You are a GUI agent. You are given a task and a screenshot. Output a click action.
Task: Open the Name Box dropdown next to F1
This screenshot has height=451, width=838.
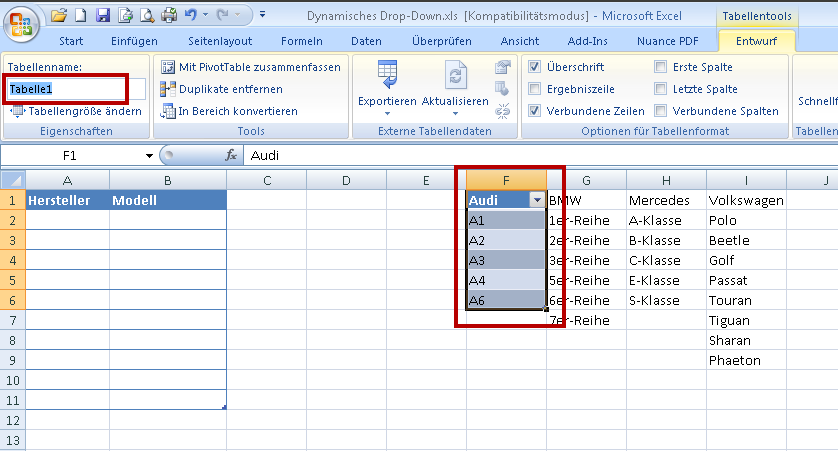[x=149, y=155]
